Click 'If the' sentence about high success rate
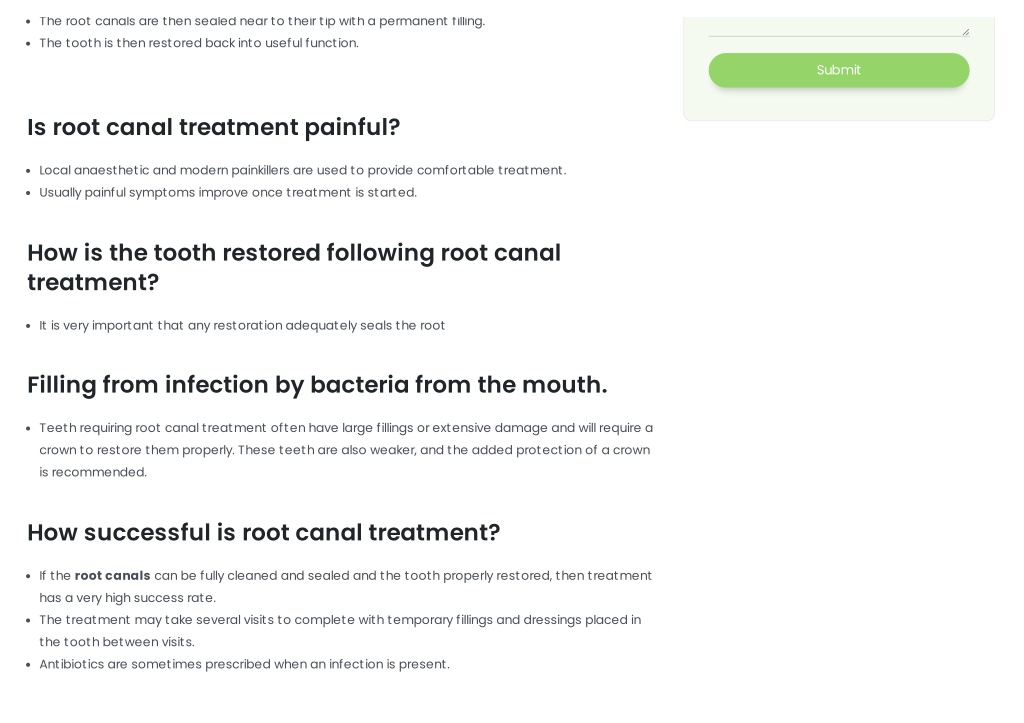The height and width of the screenshot is (723, 1024). 345,586
